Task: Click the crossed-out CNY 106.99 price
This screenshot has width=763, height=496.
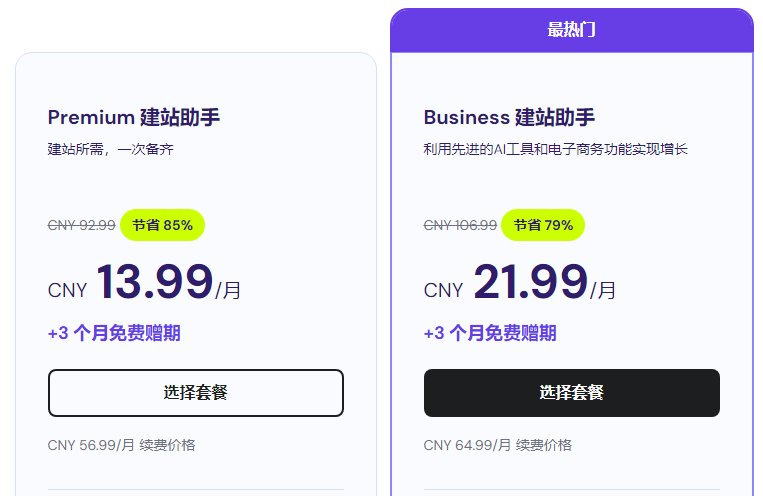Action: tap(460, 225)
